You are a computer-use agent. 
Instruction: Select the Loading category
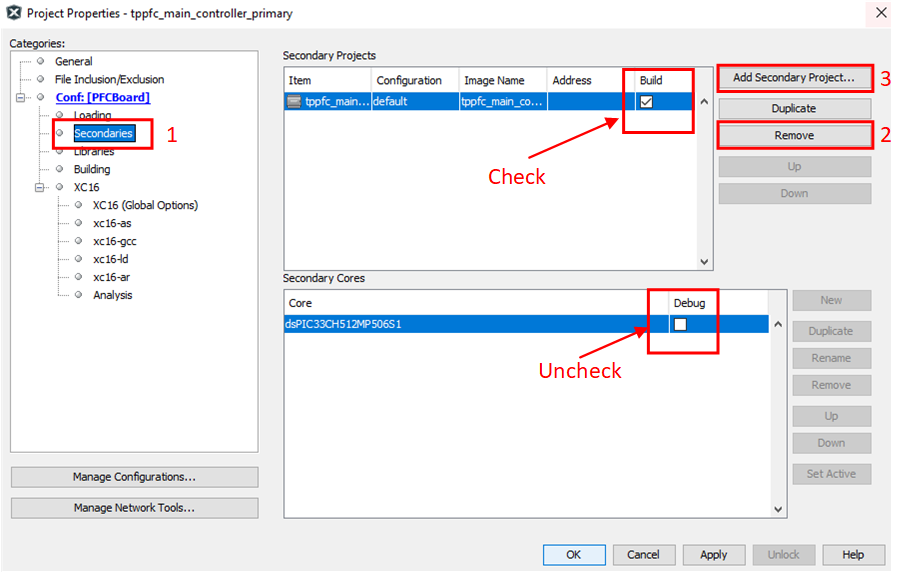click(x=92, y=115)
